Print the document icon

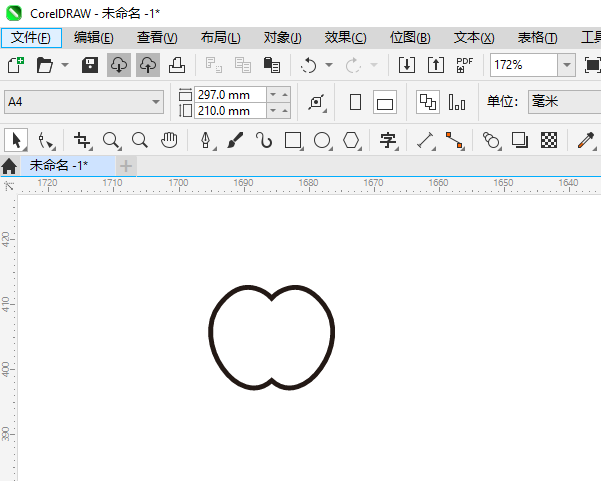pos(177,65)
